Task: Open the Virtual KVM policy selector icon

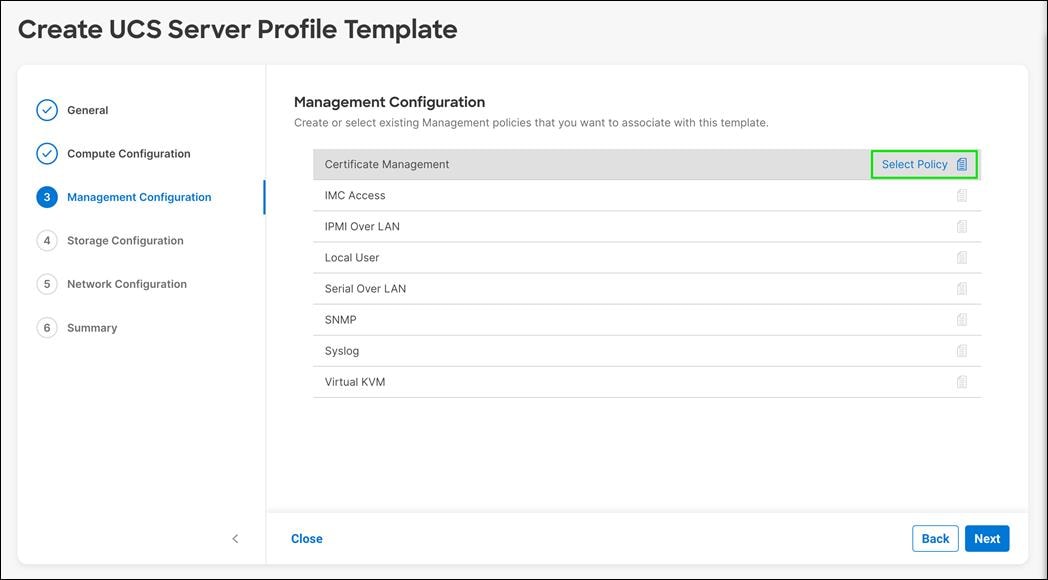Action: point(962,381)
